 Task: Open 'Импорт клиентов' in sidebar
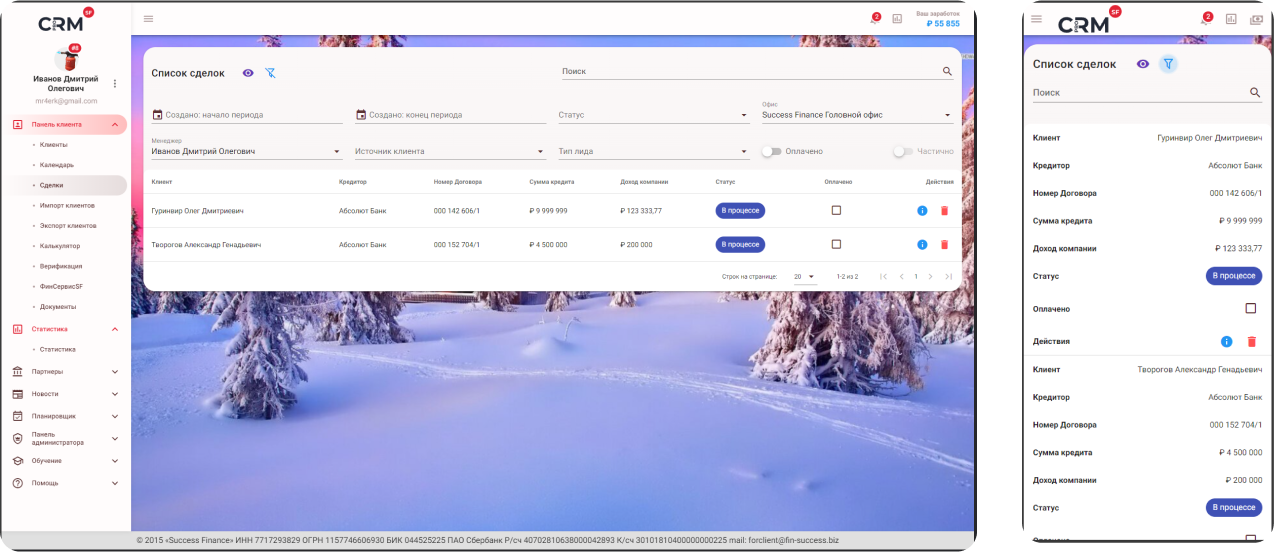click(x=66, y=205)
